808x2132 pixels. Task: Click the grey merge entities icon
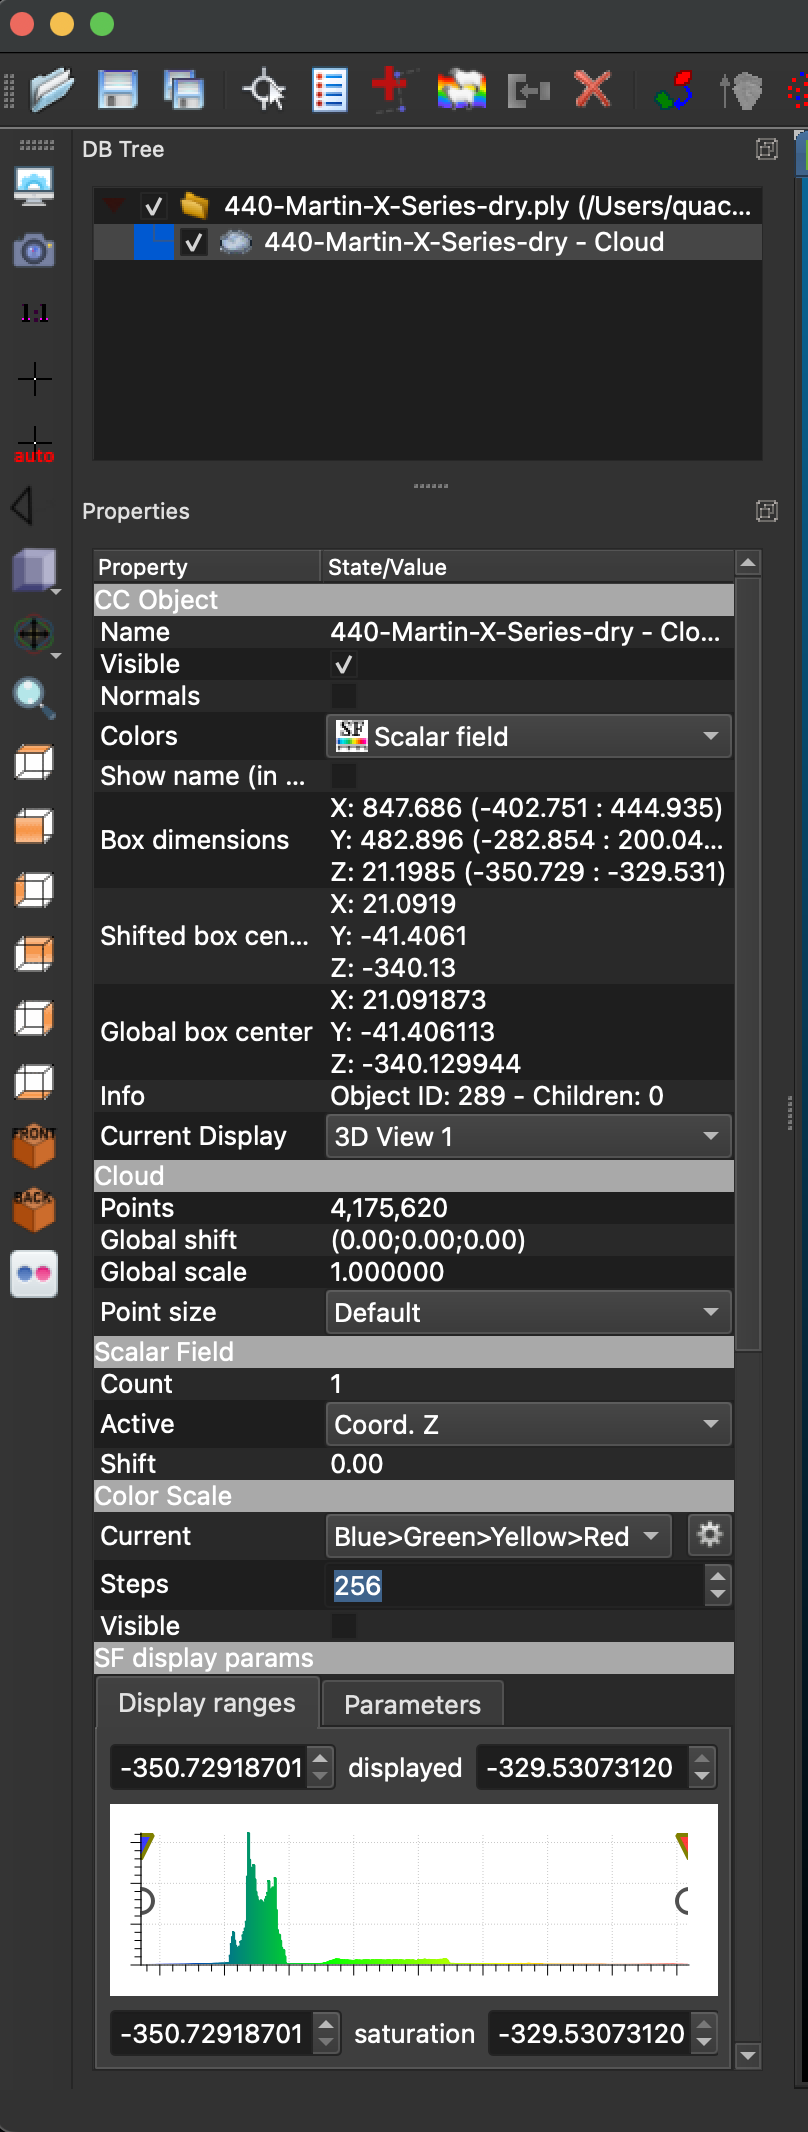529,91
